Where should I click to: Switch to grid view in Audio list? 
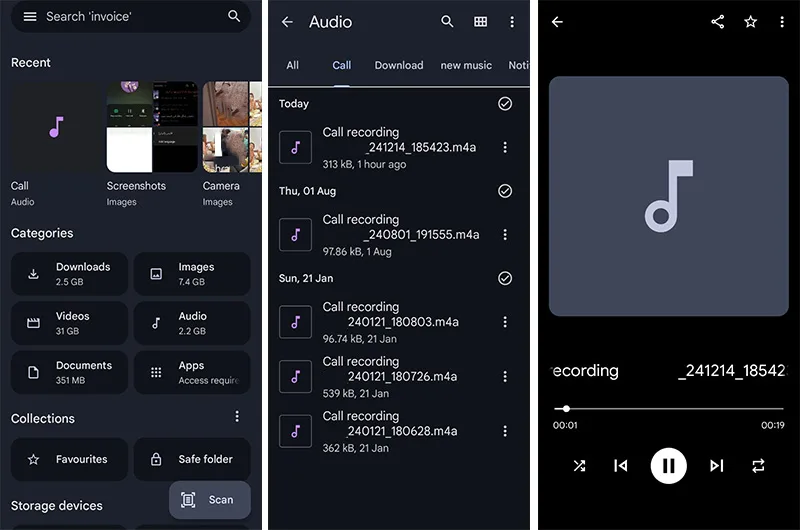(x=480, y=22)
